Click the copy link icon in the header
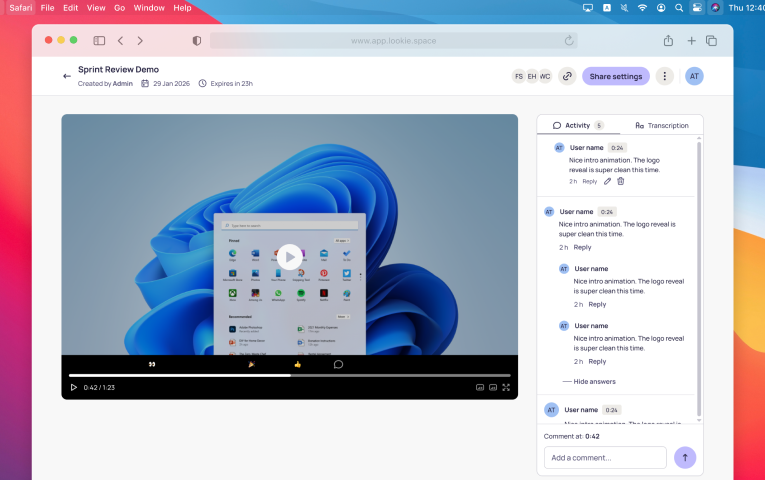The width and height of the screenshot is (765, 480). 567,76
